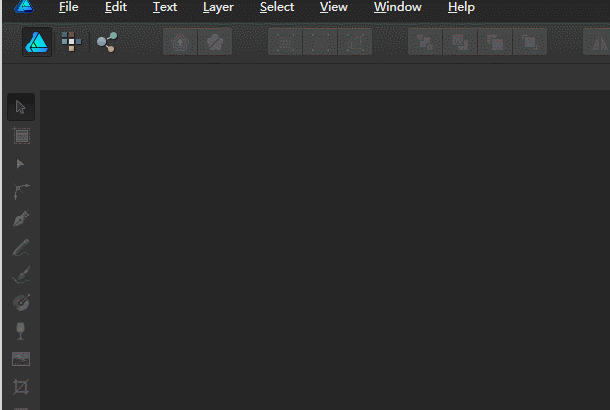Click the Back One arrange icon

[x=460, y=42]
